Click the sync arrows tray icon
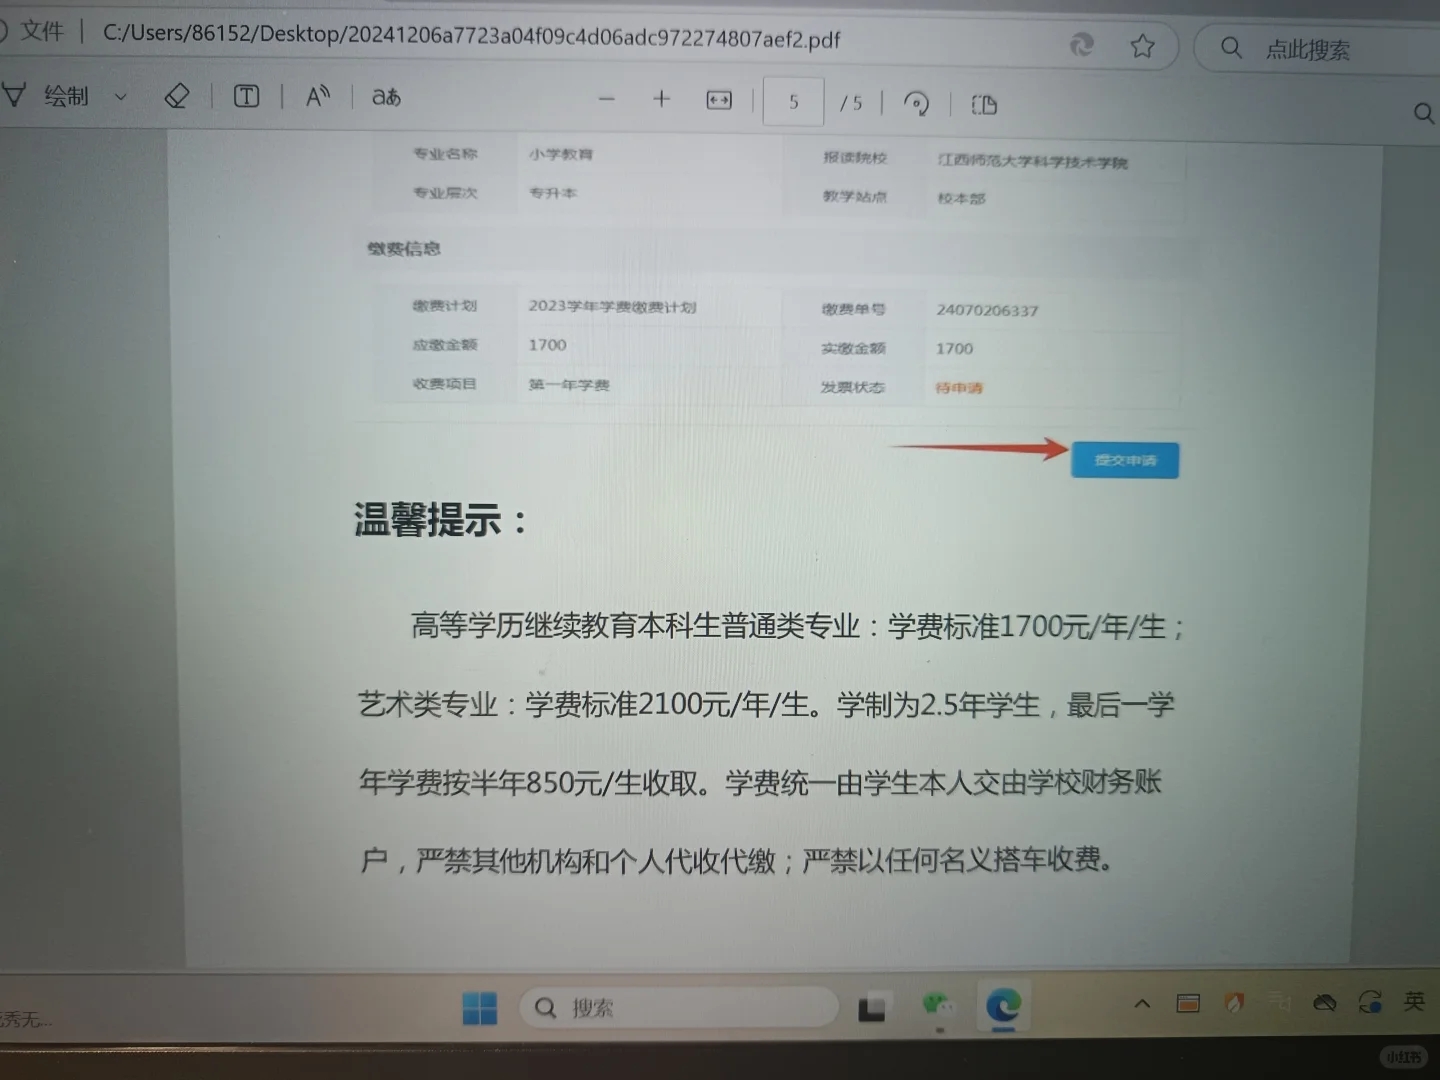Screen dimensions: 1440x1080 click(1370, 1001)
